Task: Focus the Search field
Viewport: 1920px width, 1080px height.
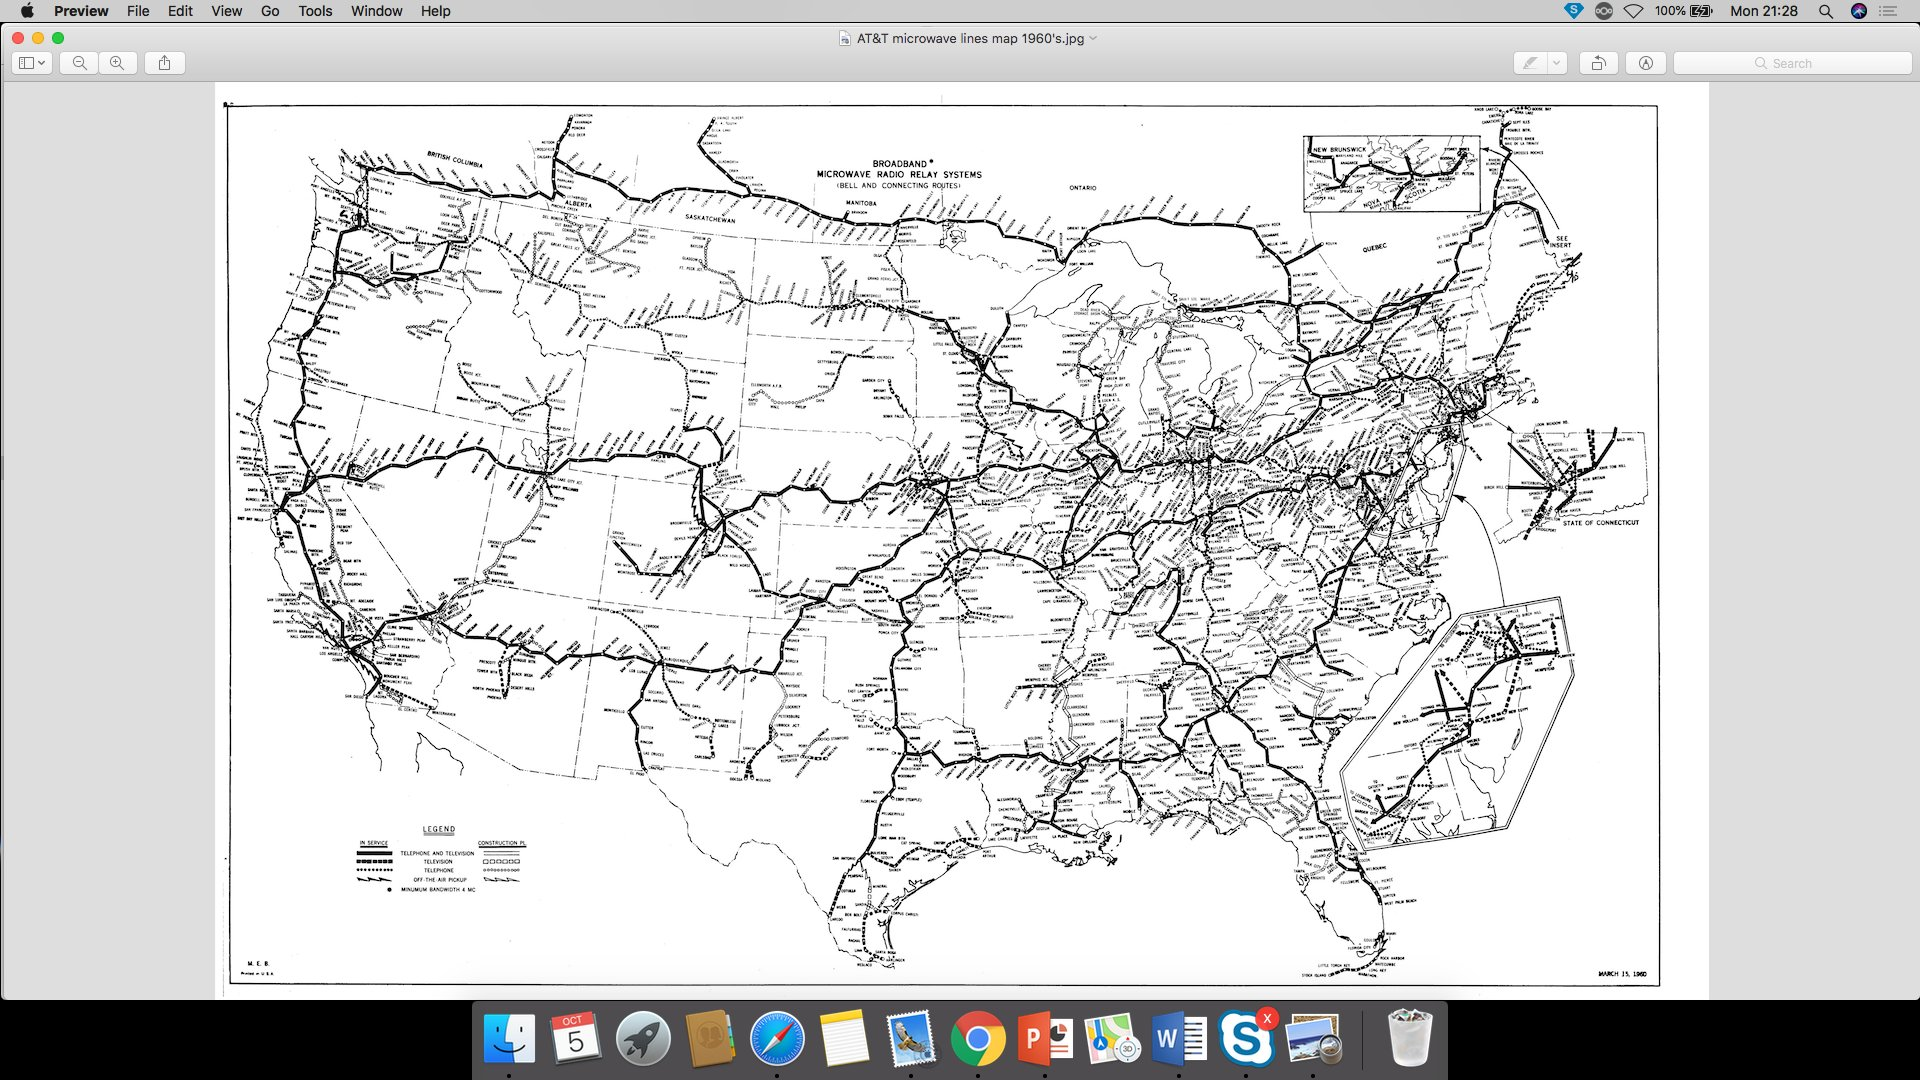Action: click(x=1792, y=63)
